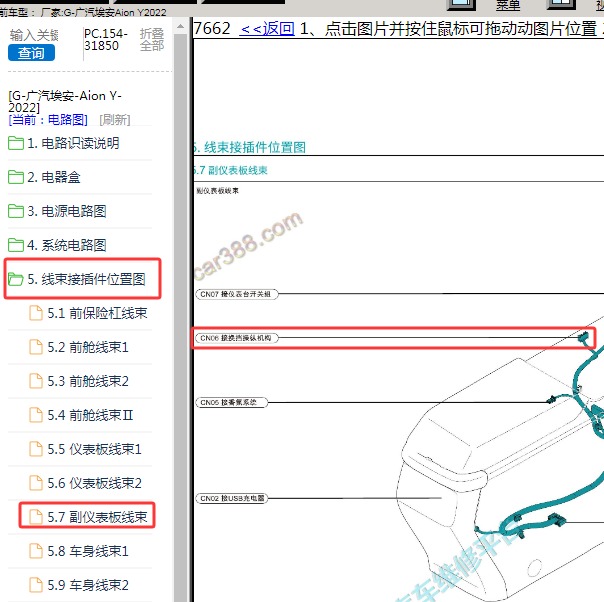This screenshot has width=604, height=602.
Task: Click document icon beside 5.8 车身线束1
Action: [x=36, y=551]
